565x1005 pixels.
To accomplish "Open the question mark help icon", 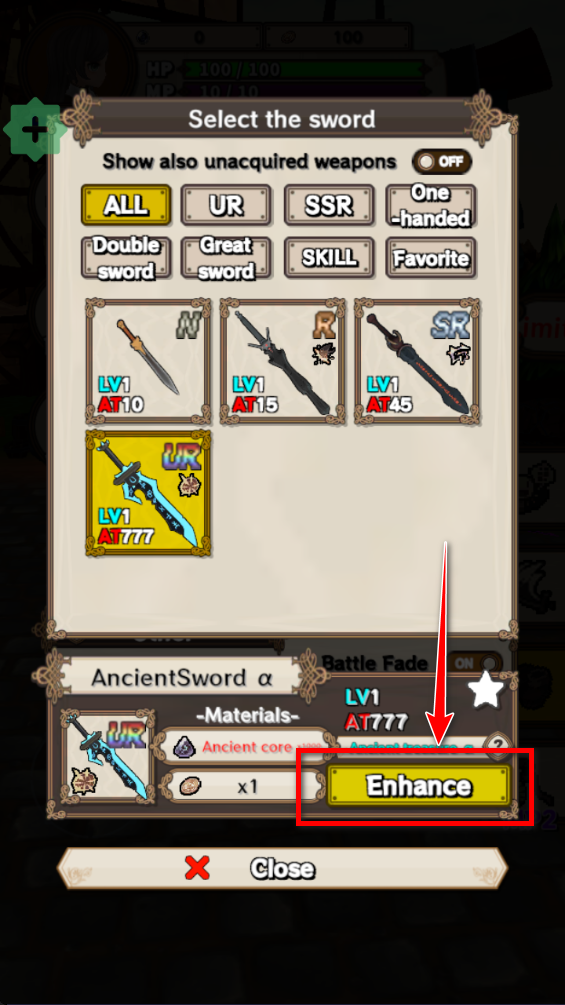I will (x=495, y=746).
